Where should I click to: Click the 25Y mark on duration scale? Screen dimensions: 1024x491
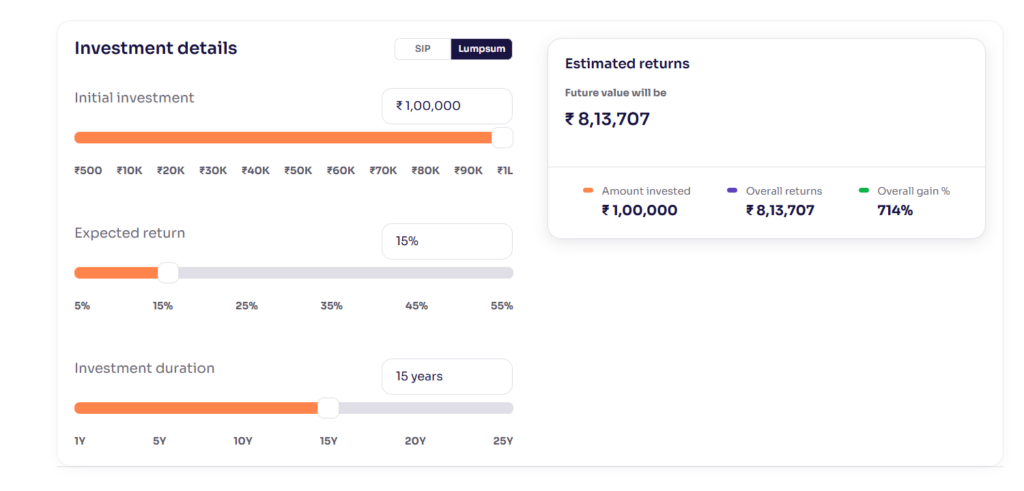click(x=503, y=442)
